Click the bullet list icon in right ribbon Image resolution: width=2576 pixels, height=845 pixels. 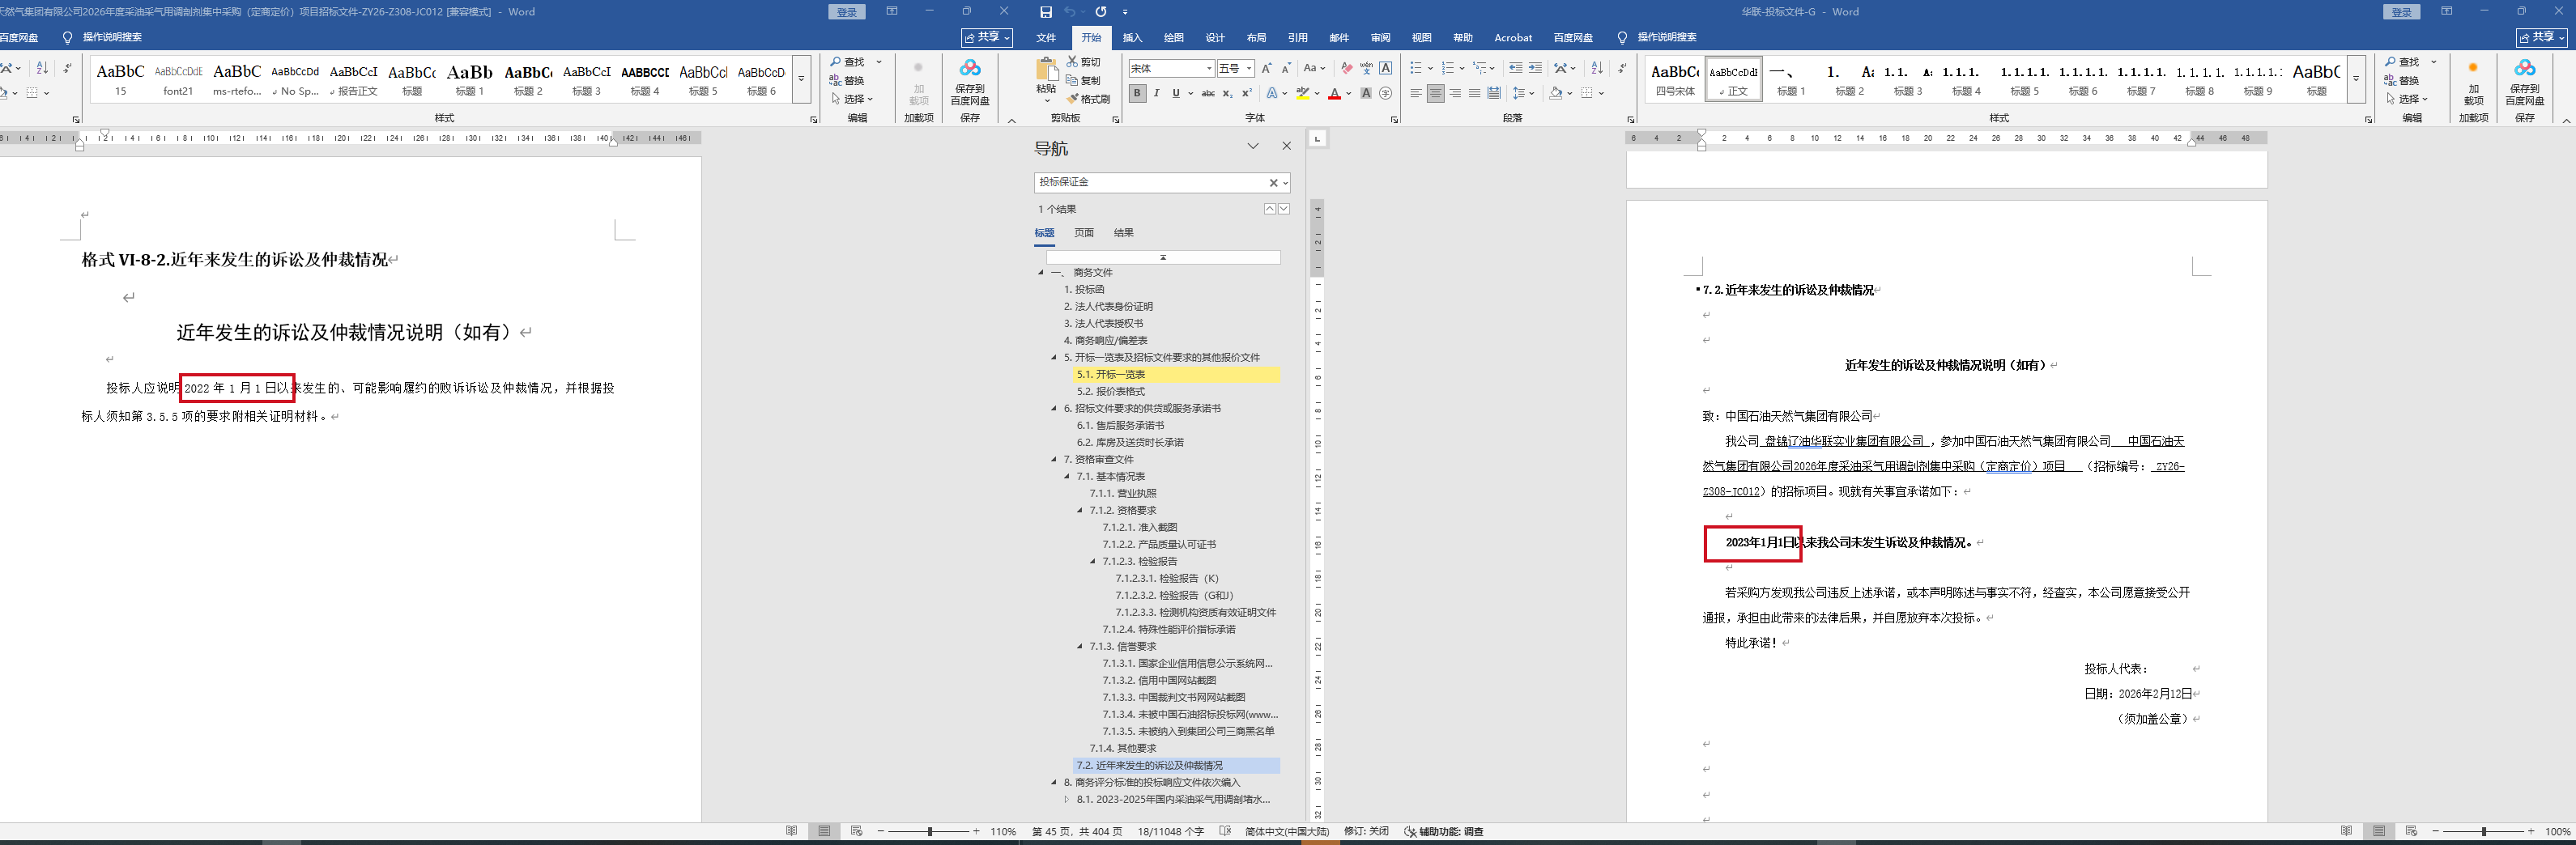pos(1415,68)
